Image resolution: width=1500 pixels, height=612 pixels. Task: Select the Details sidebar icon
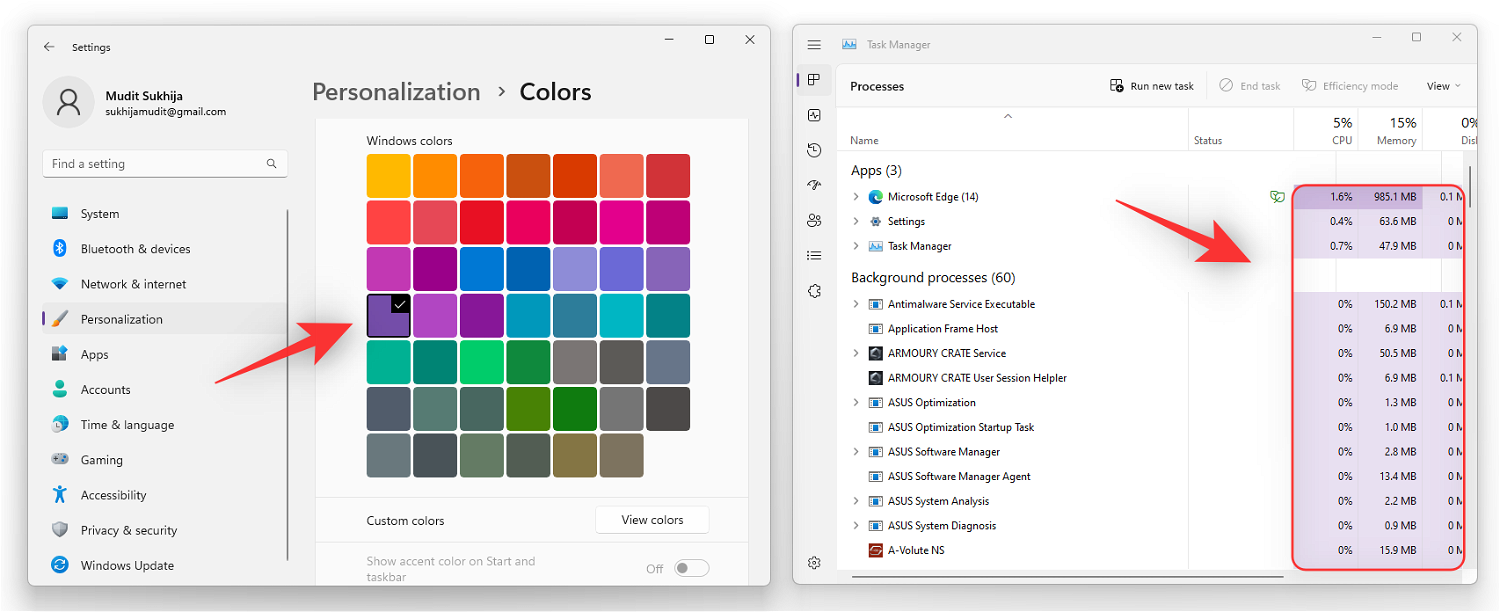coord(813,255)
